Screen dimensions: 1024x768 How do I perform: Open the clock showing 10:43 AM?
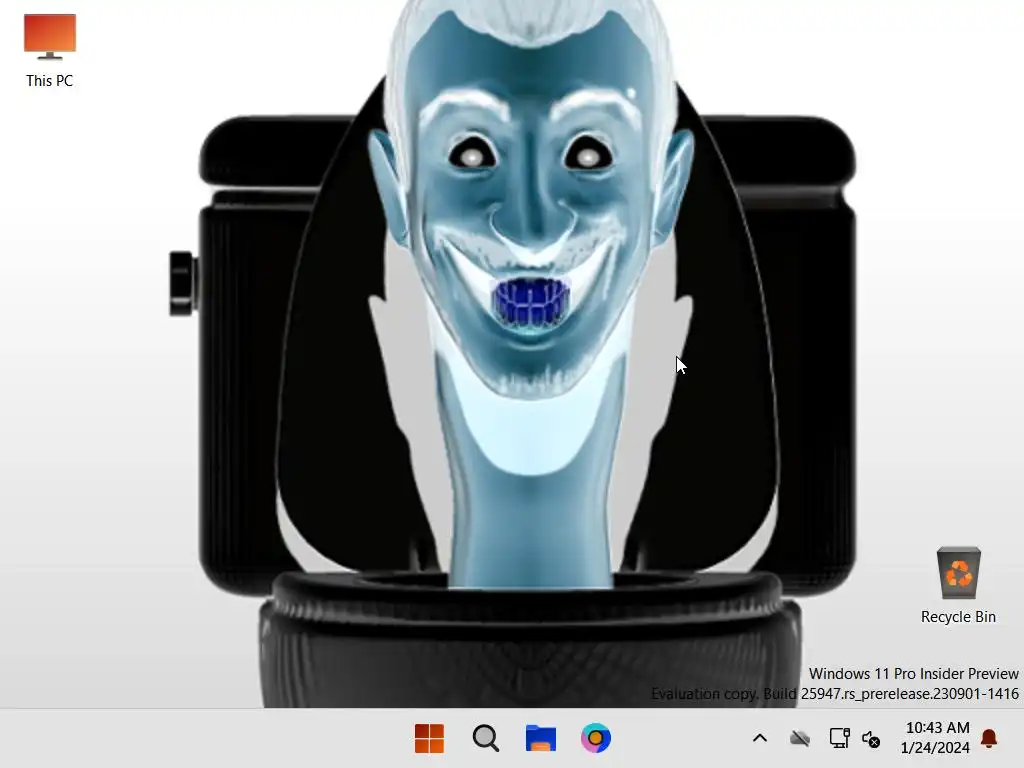click(x=937, y=728)
